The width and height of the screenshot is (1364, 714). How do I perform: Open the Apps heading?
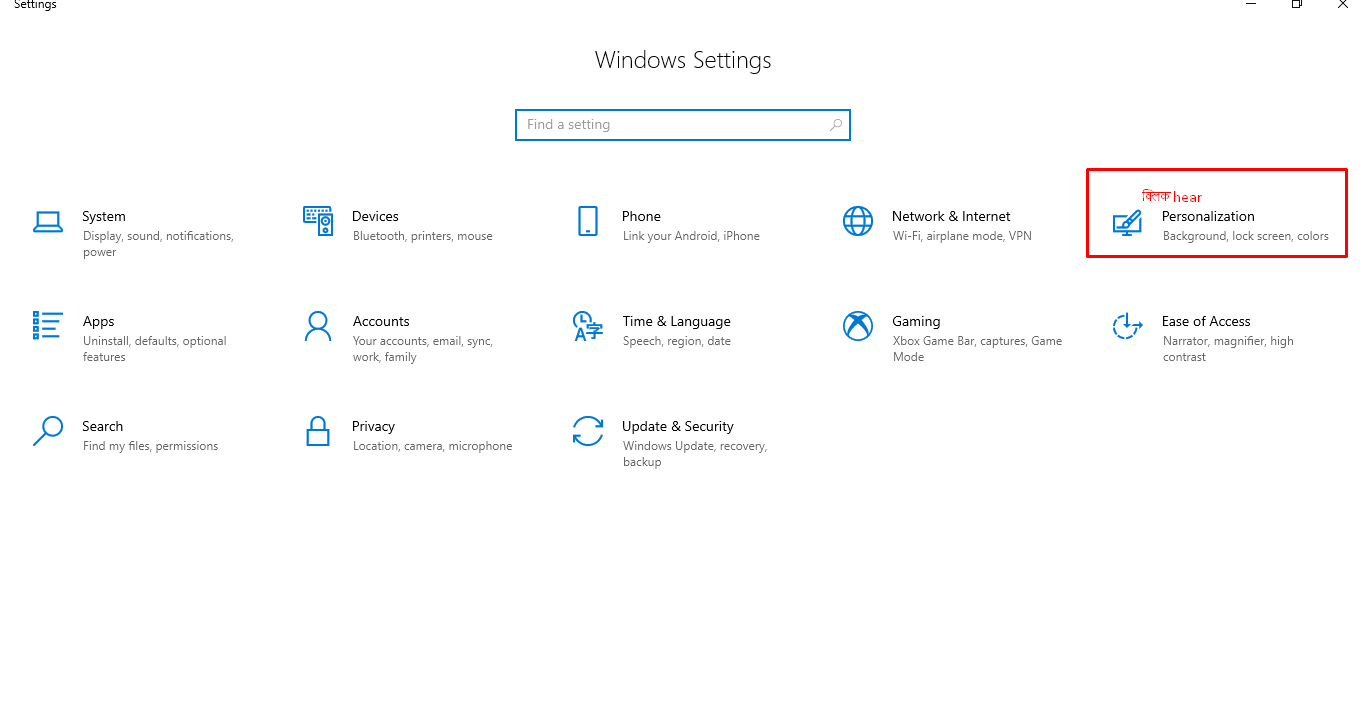point(99,321)
